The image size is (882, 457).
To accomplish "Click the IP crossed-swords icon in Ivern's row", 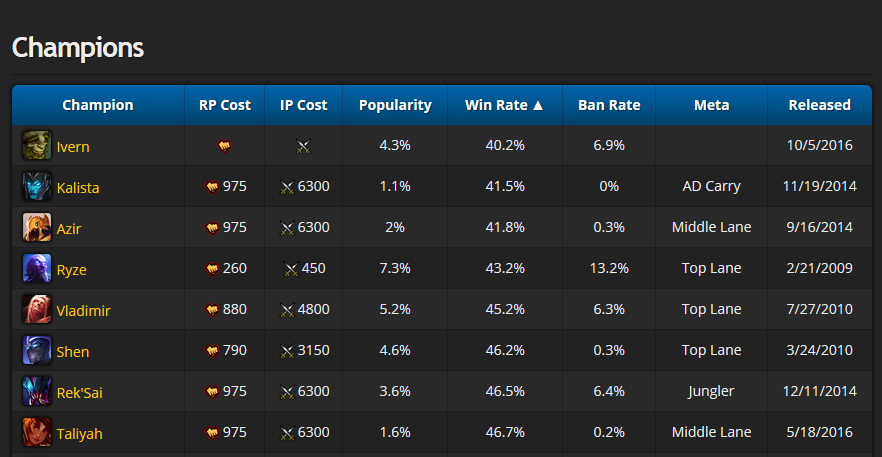I will (x=303, y=147).
